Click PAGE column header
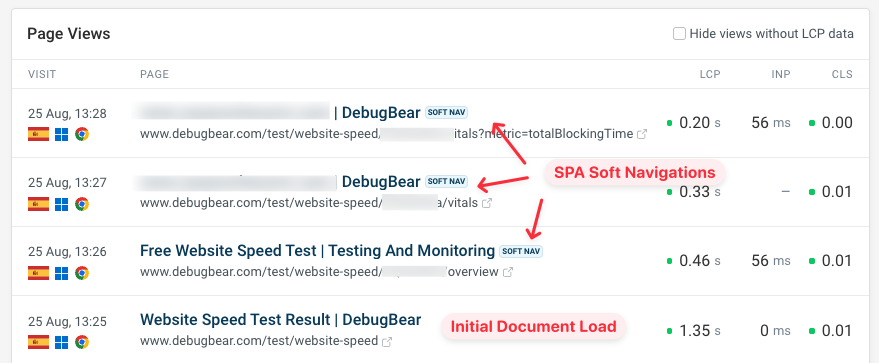Screen dimensions: 879x363 154,74
